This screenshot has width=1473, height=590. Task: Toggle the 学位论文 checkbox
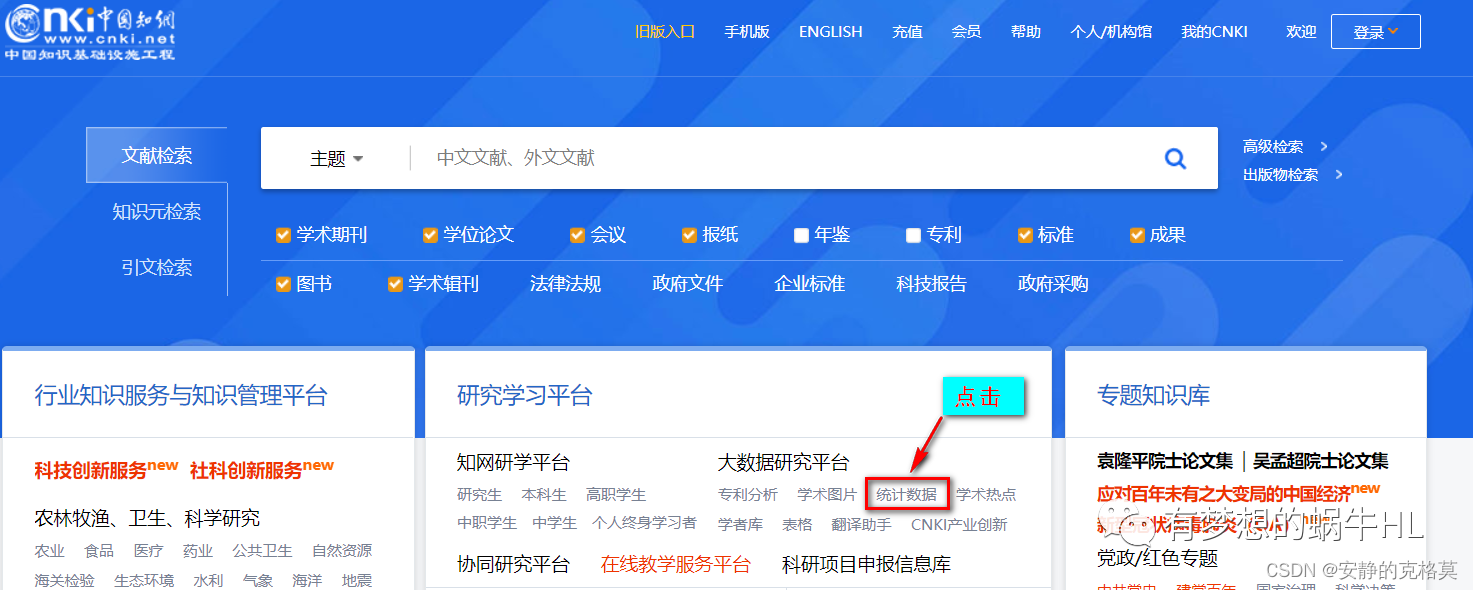coord(430,236)
